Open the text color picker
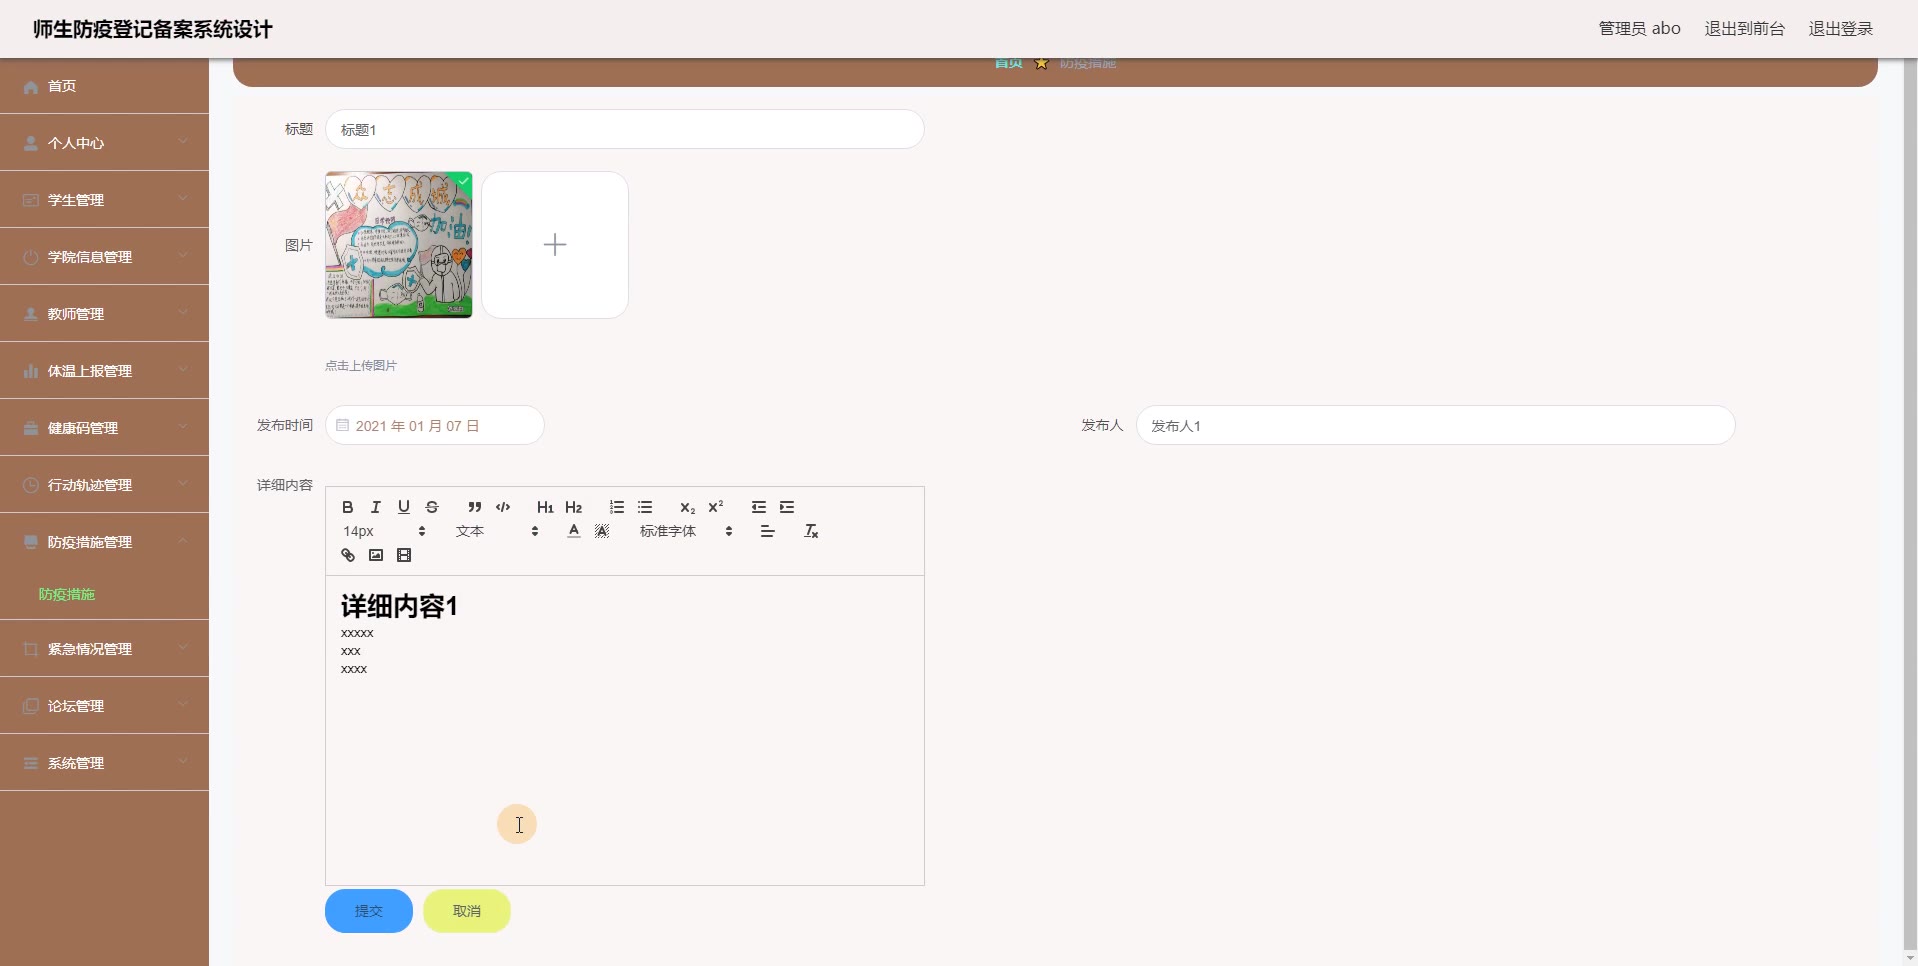The height and width of the screenshot is (966, 1918). pos(574,531)
